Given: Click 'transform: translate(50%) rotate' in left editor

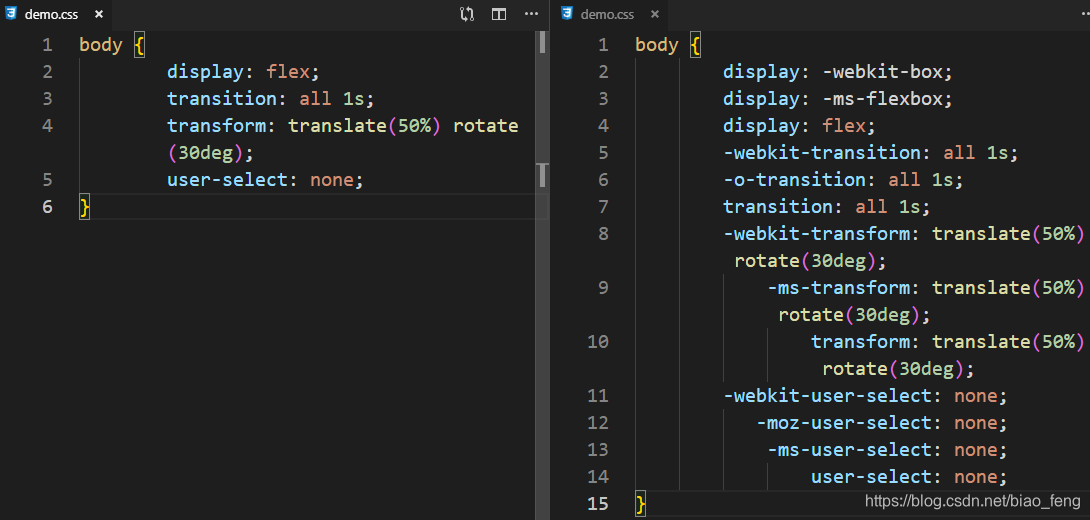Looking at the screenshot, I should 343,126.
